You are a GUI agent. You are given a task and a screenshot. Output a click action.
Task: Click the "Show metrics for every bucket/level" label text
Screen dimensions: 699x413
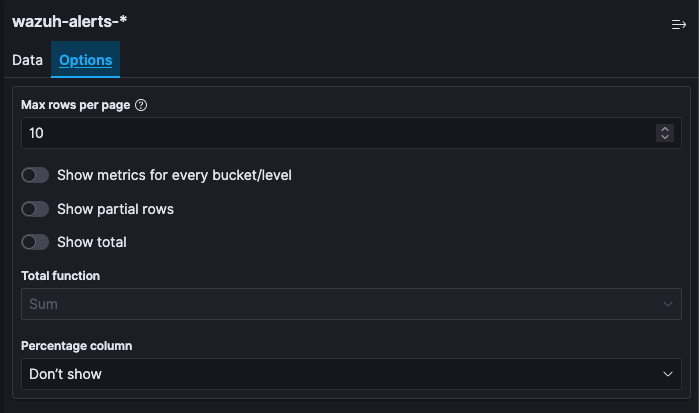174,175
